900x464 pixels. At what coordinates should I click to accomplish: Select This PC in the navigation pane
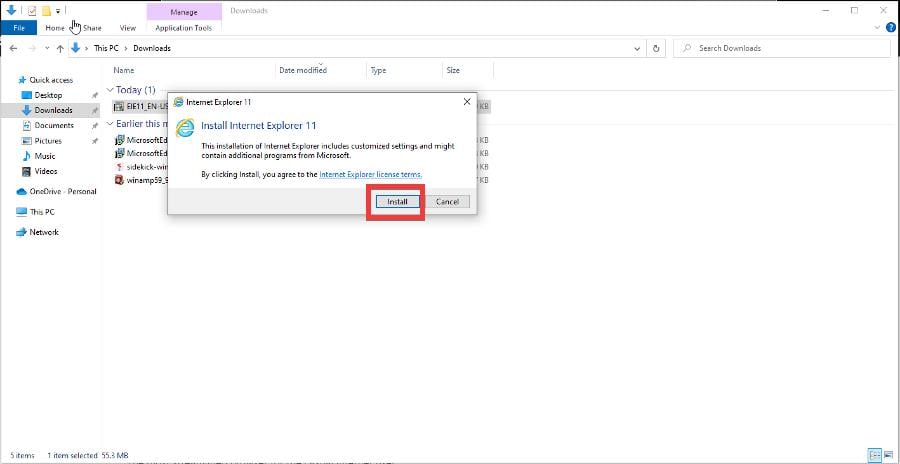point(42,211)
